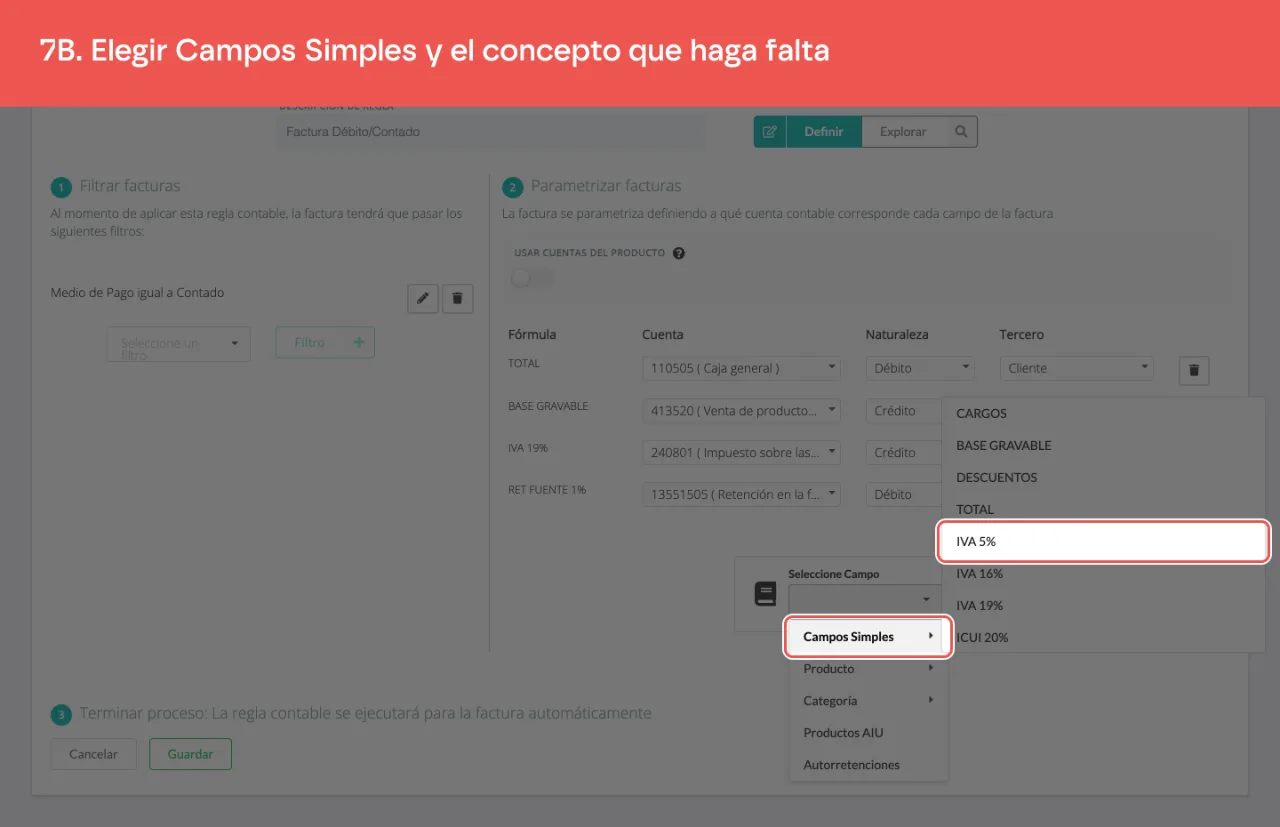Open the Débito naturaleza dropdown for TOTAL
This screenshot has height=827, width=1280.
pos(920,368)
